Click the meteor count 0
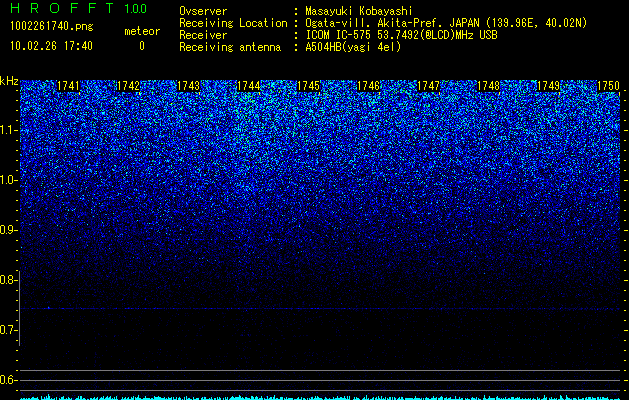The height and width of the screenshot is (400, 629). pos(142,46)
